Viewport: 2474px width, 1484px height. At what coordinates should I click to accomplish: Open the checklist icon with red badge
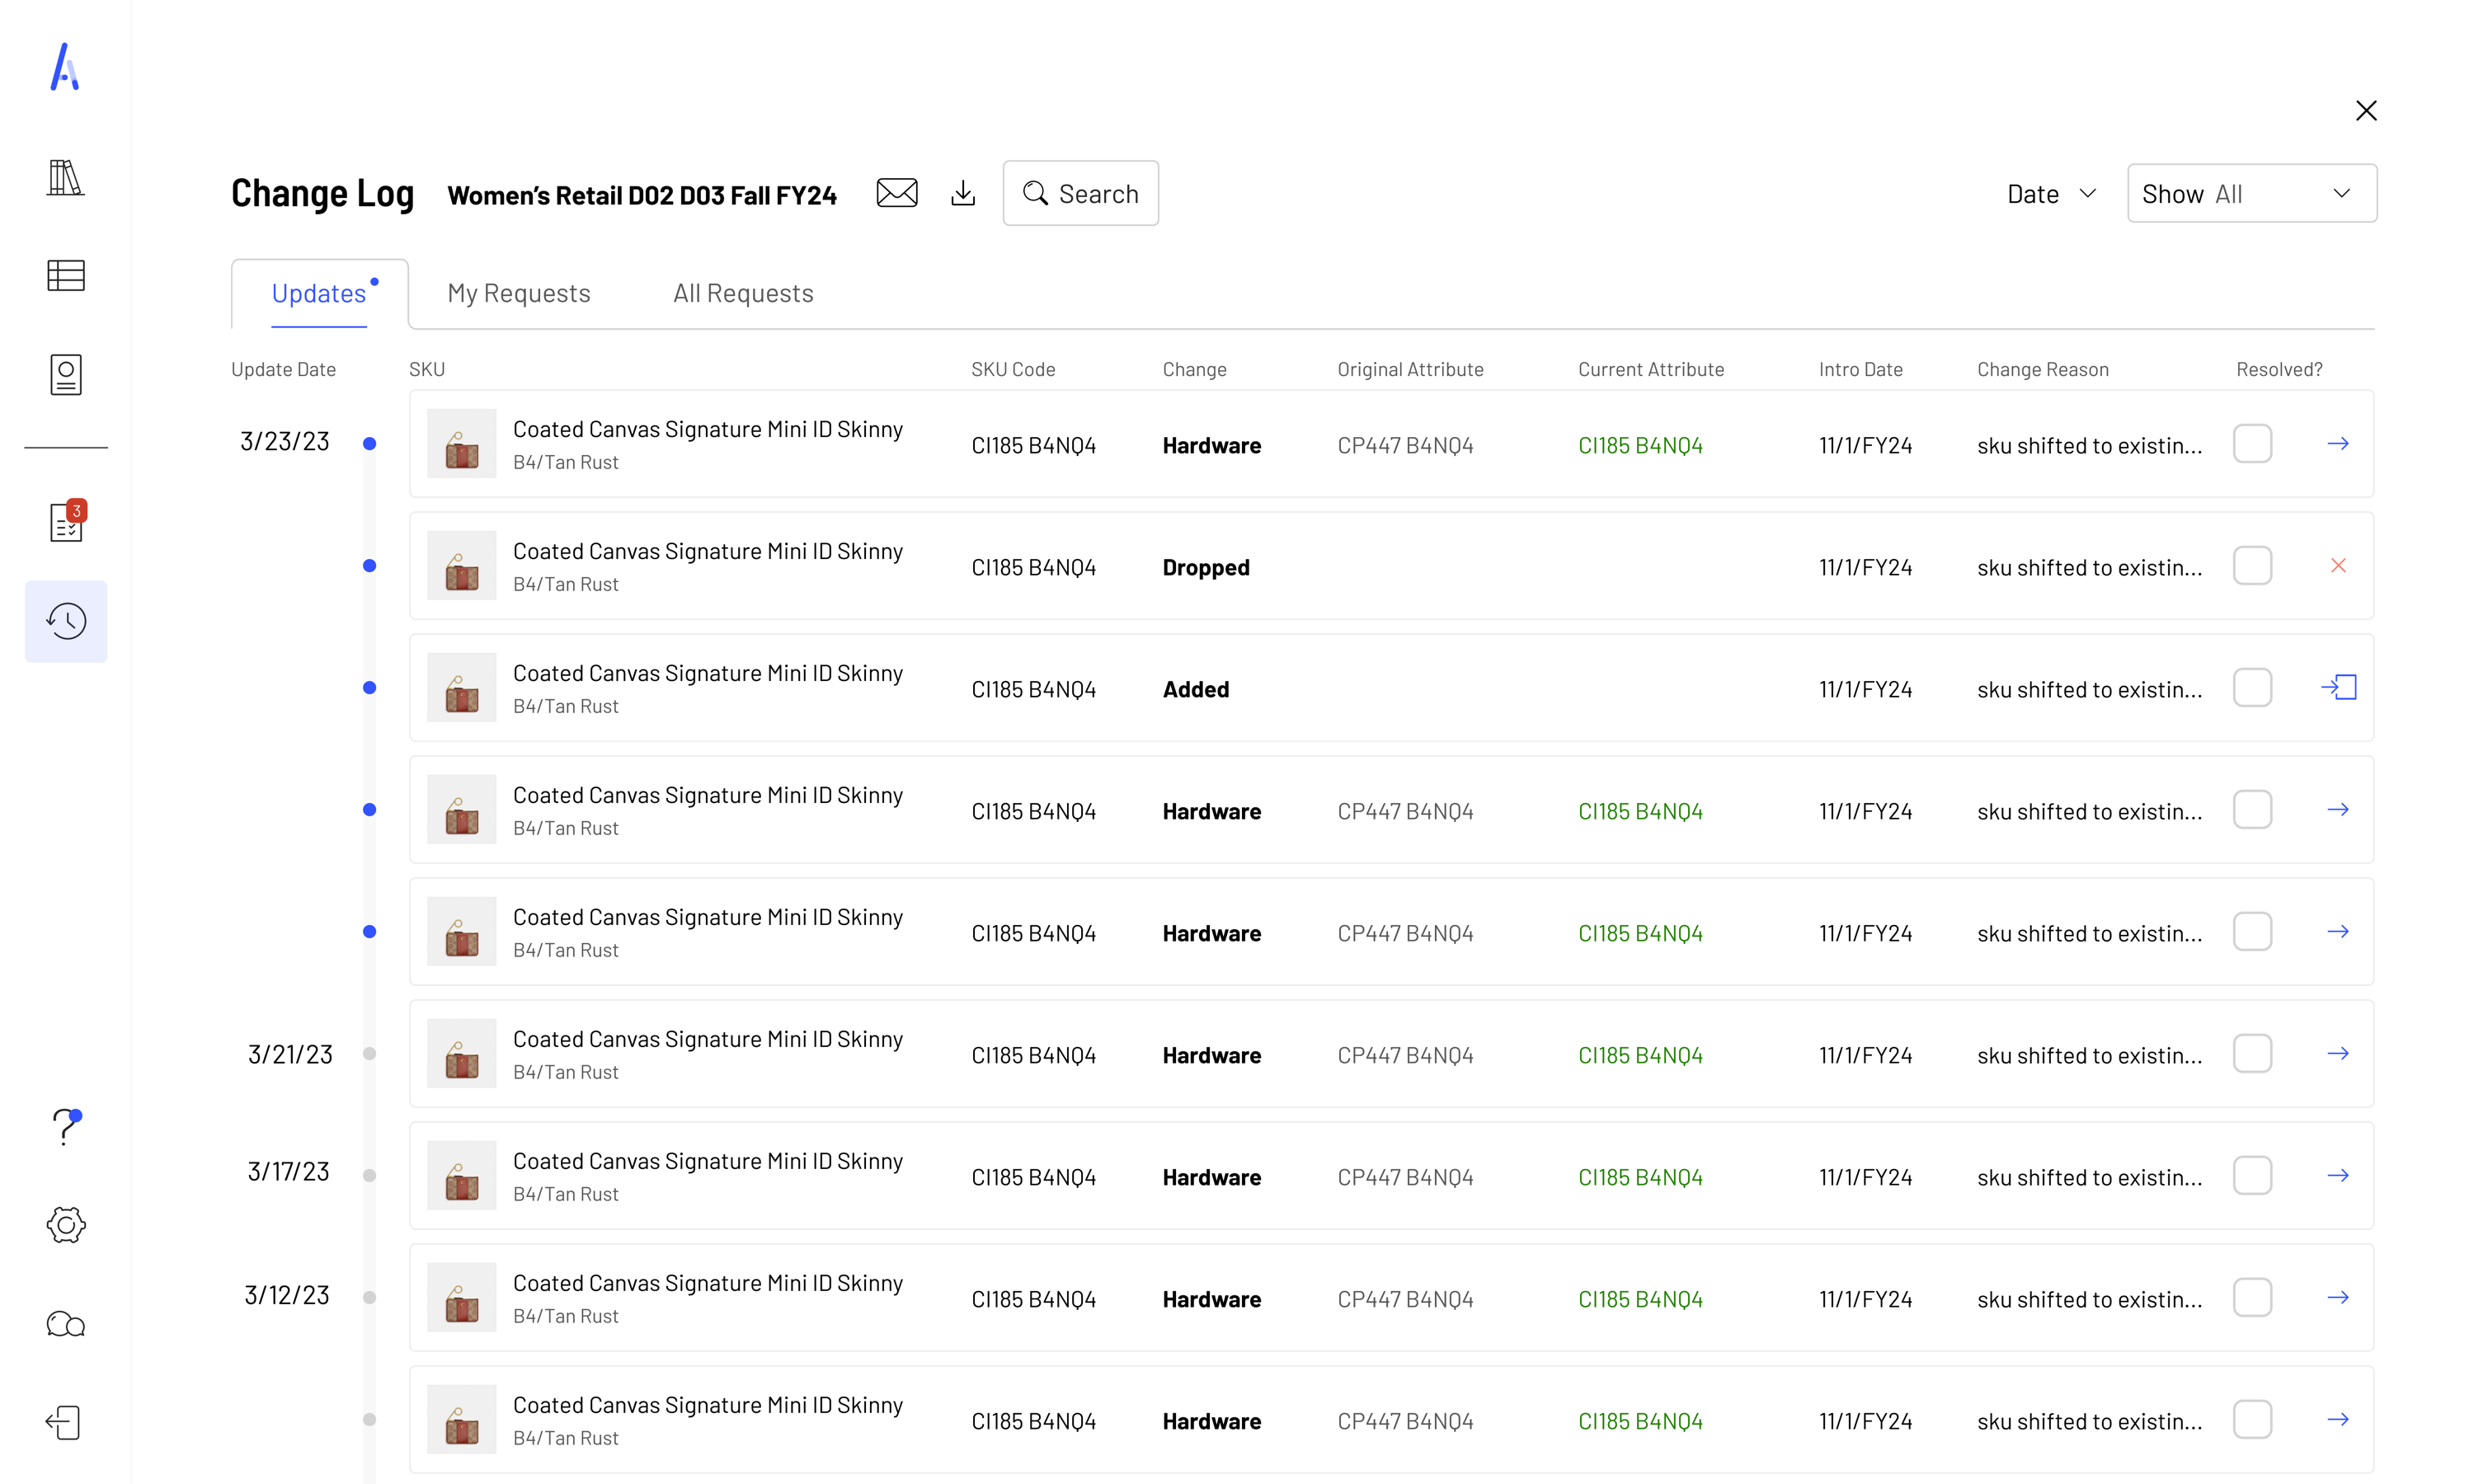click(x=66, y=522)
